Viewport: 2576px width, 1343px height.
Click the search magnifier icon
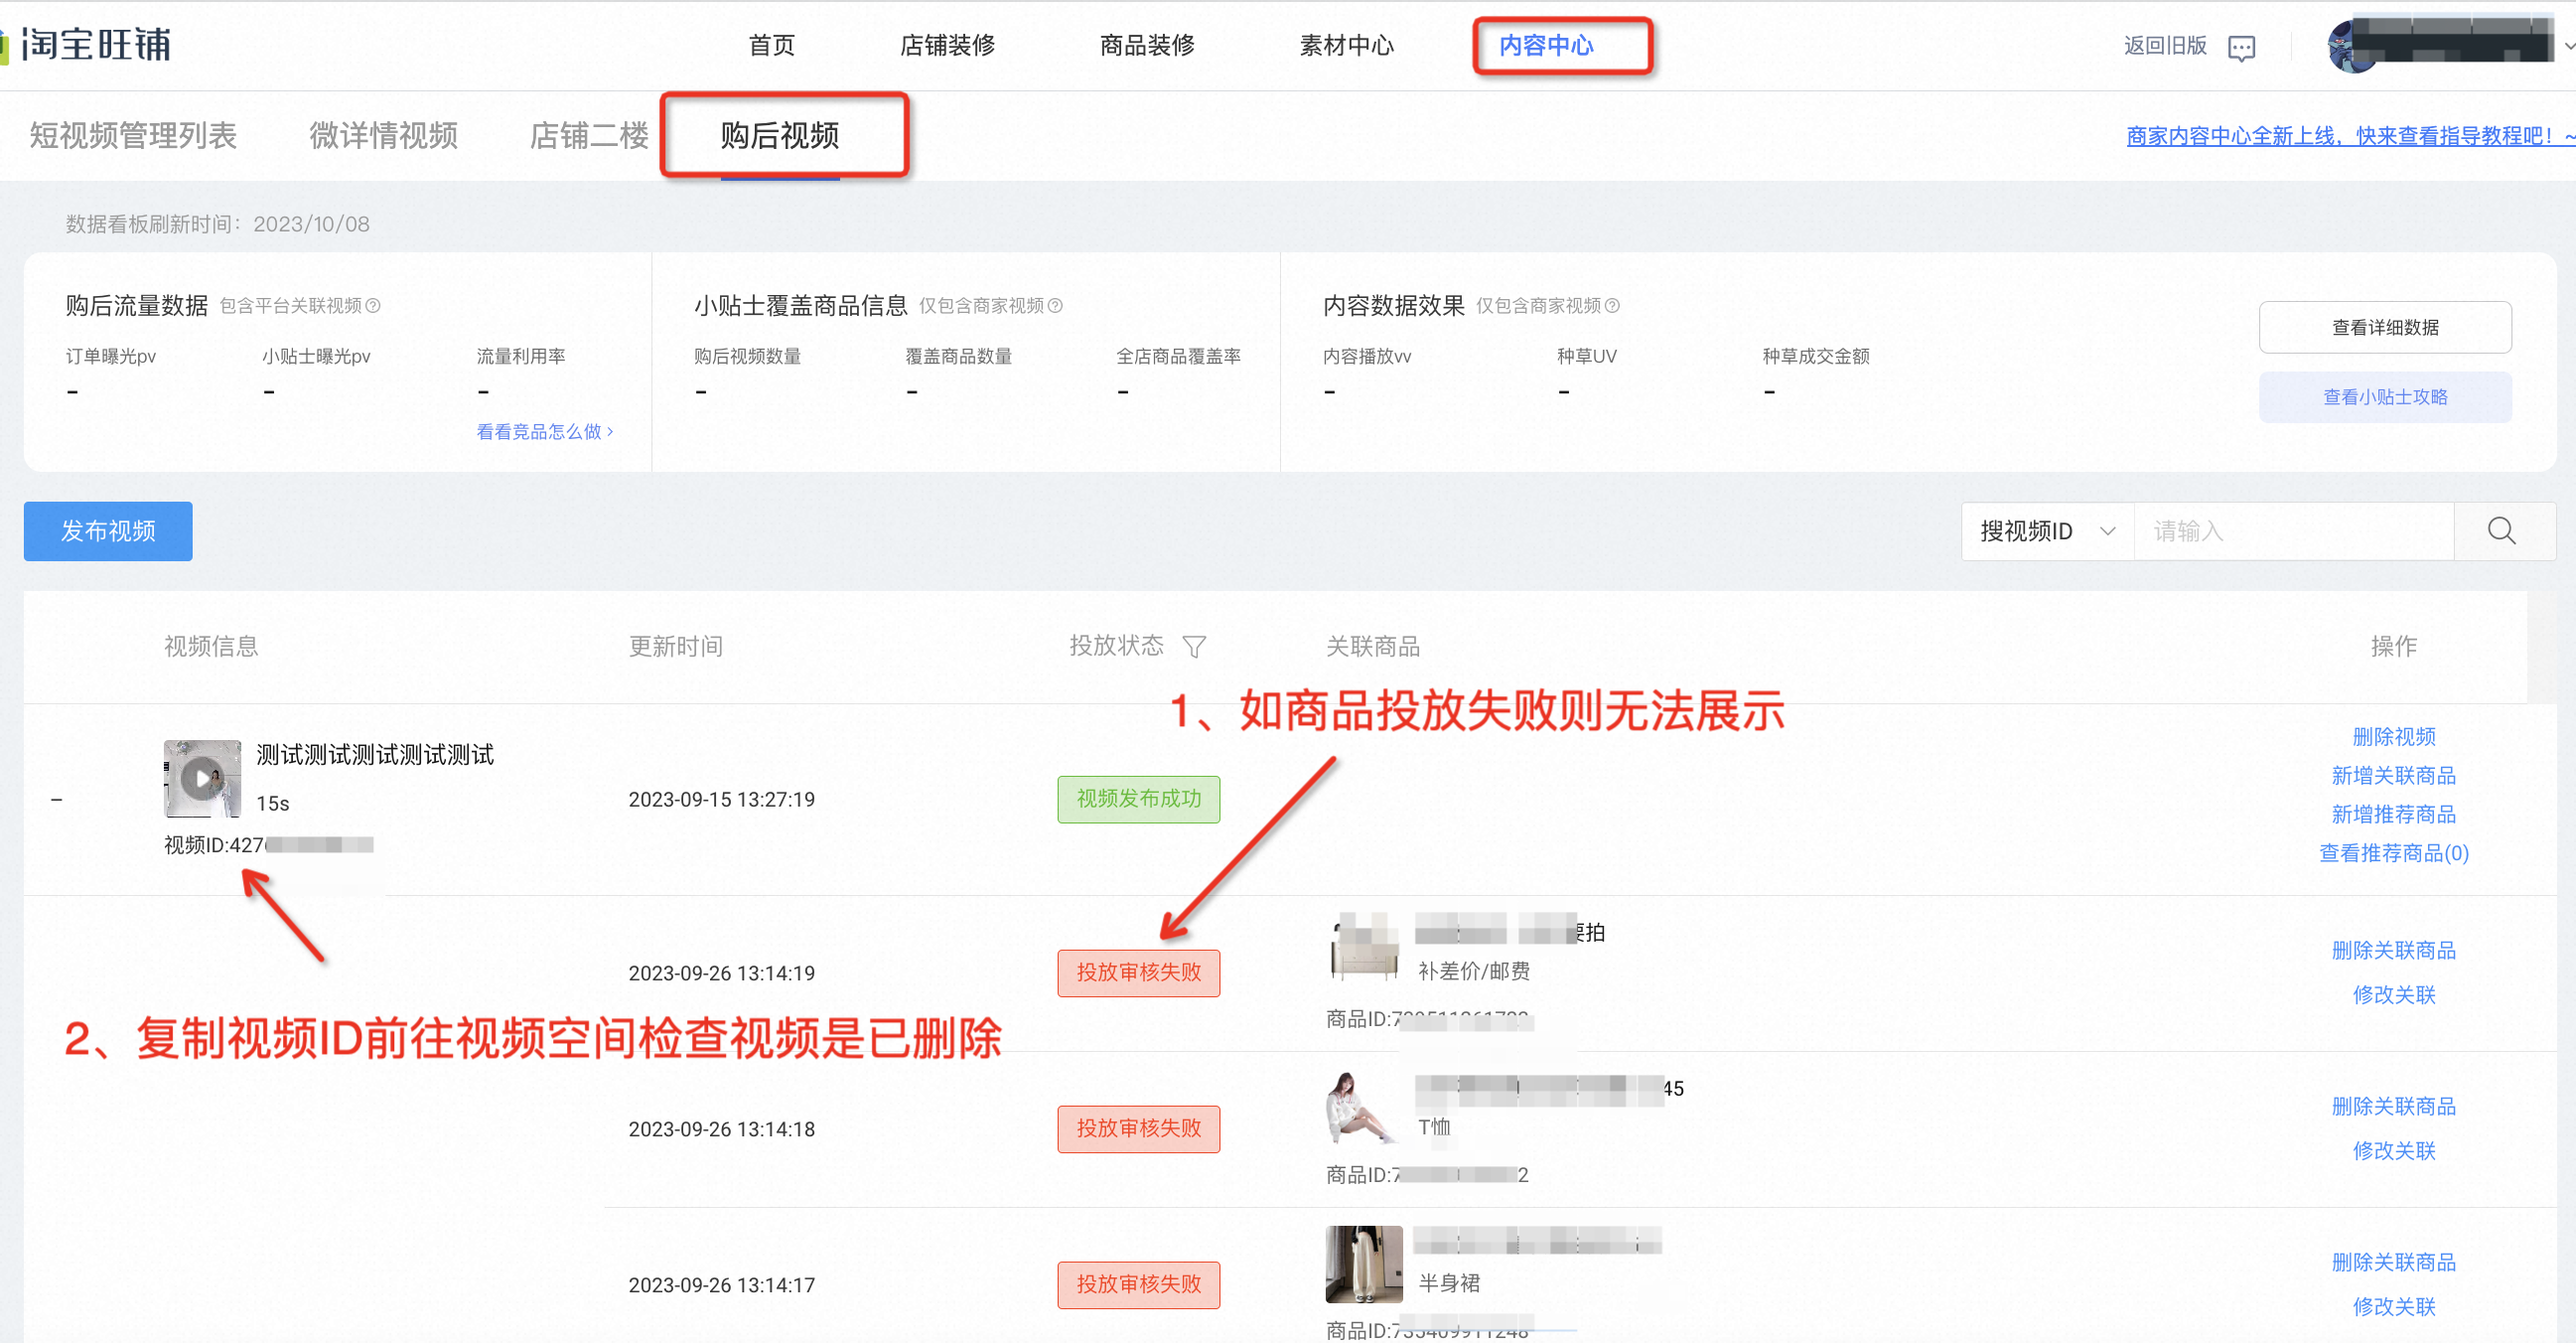[x=2501, y=531]
